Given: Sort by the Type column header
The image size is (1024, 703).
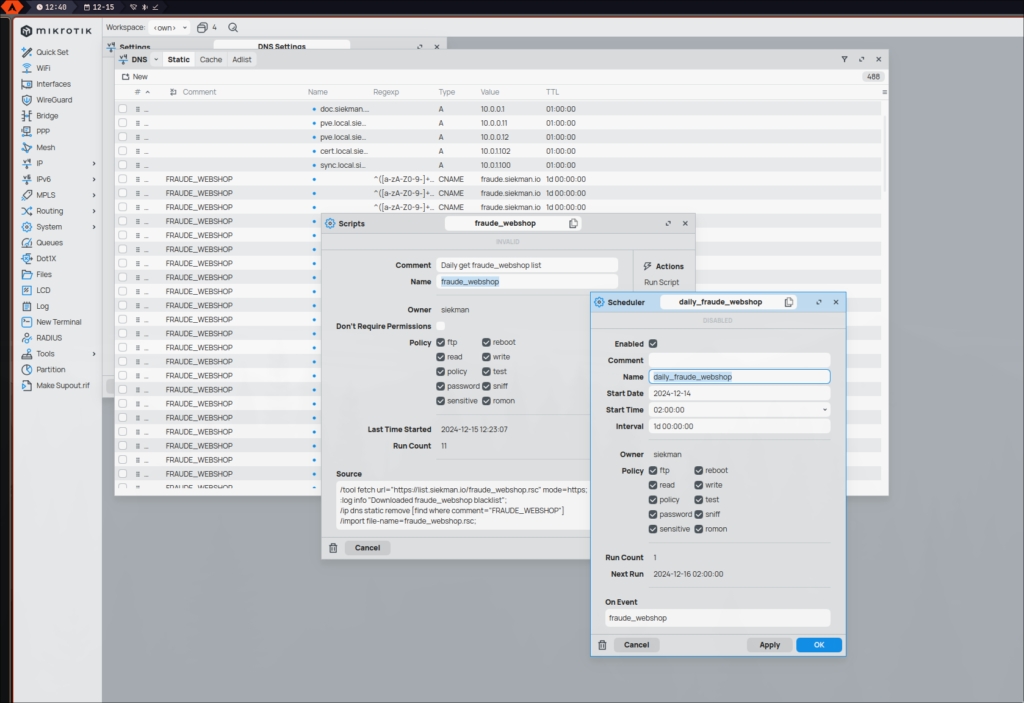Looking at the screenshot, I should pyautogui.click(x=447, y=92).
